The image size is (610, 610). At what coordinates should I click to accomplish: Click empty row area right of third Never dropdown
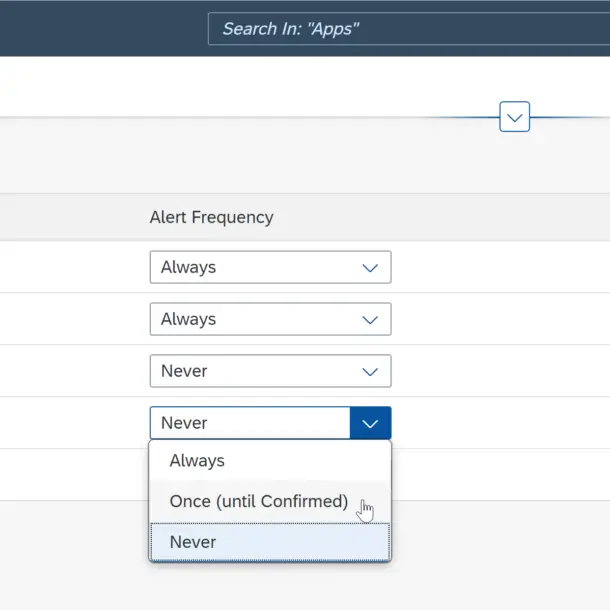click(x=500, y=371)
